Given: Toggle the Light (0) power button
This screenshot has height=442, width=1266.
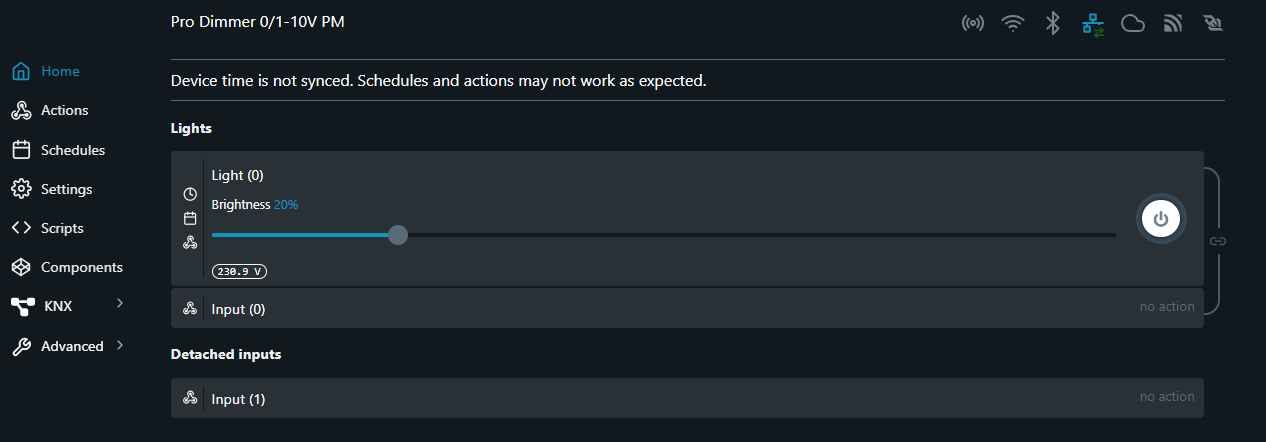Looking at the screenshot, I should pyautogui.click(x=1160, y=219).
